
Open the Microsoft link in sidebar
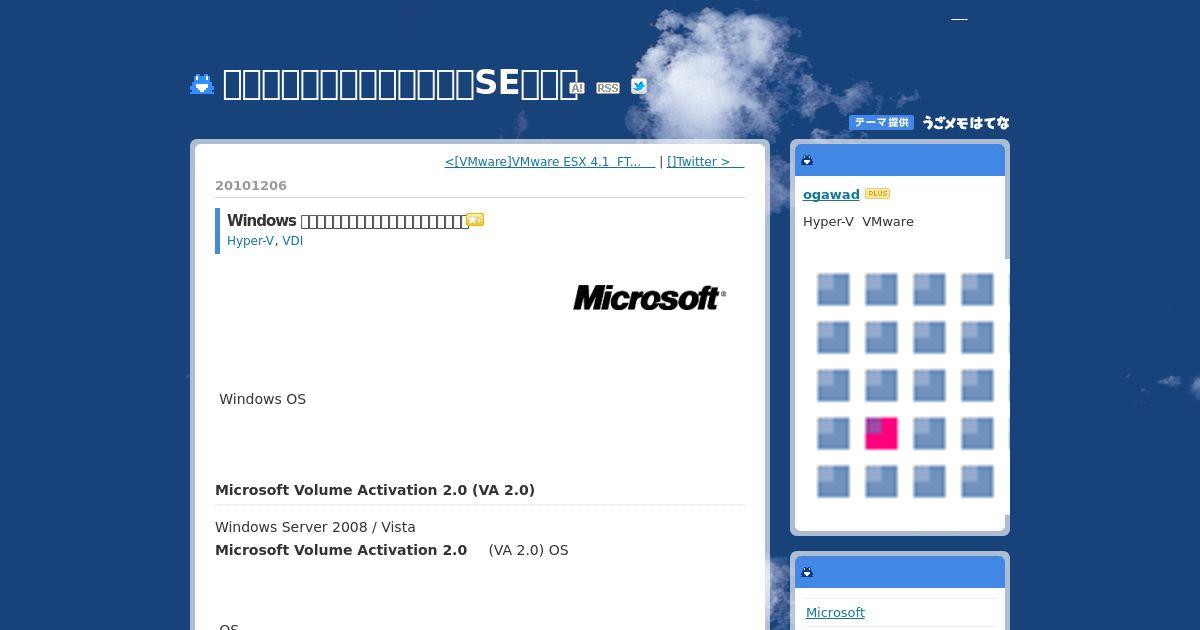(x=835, y=612)
